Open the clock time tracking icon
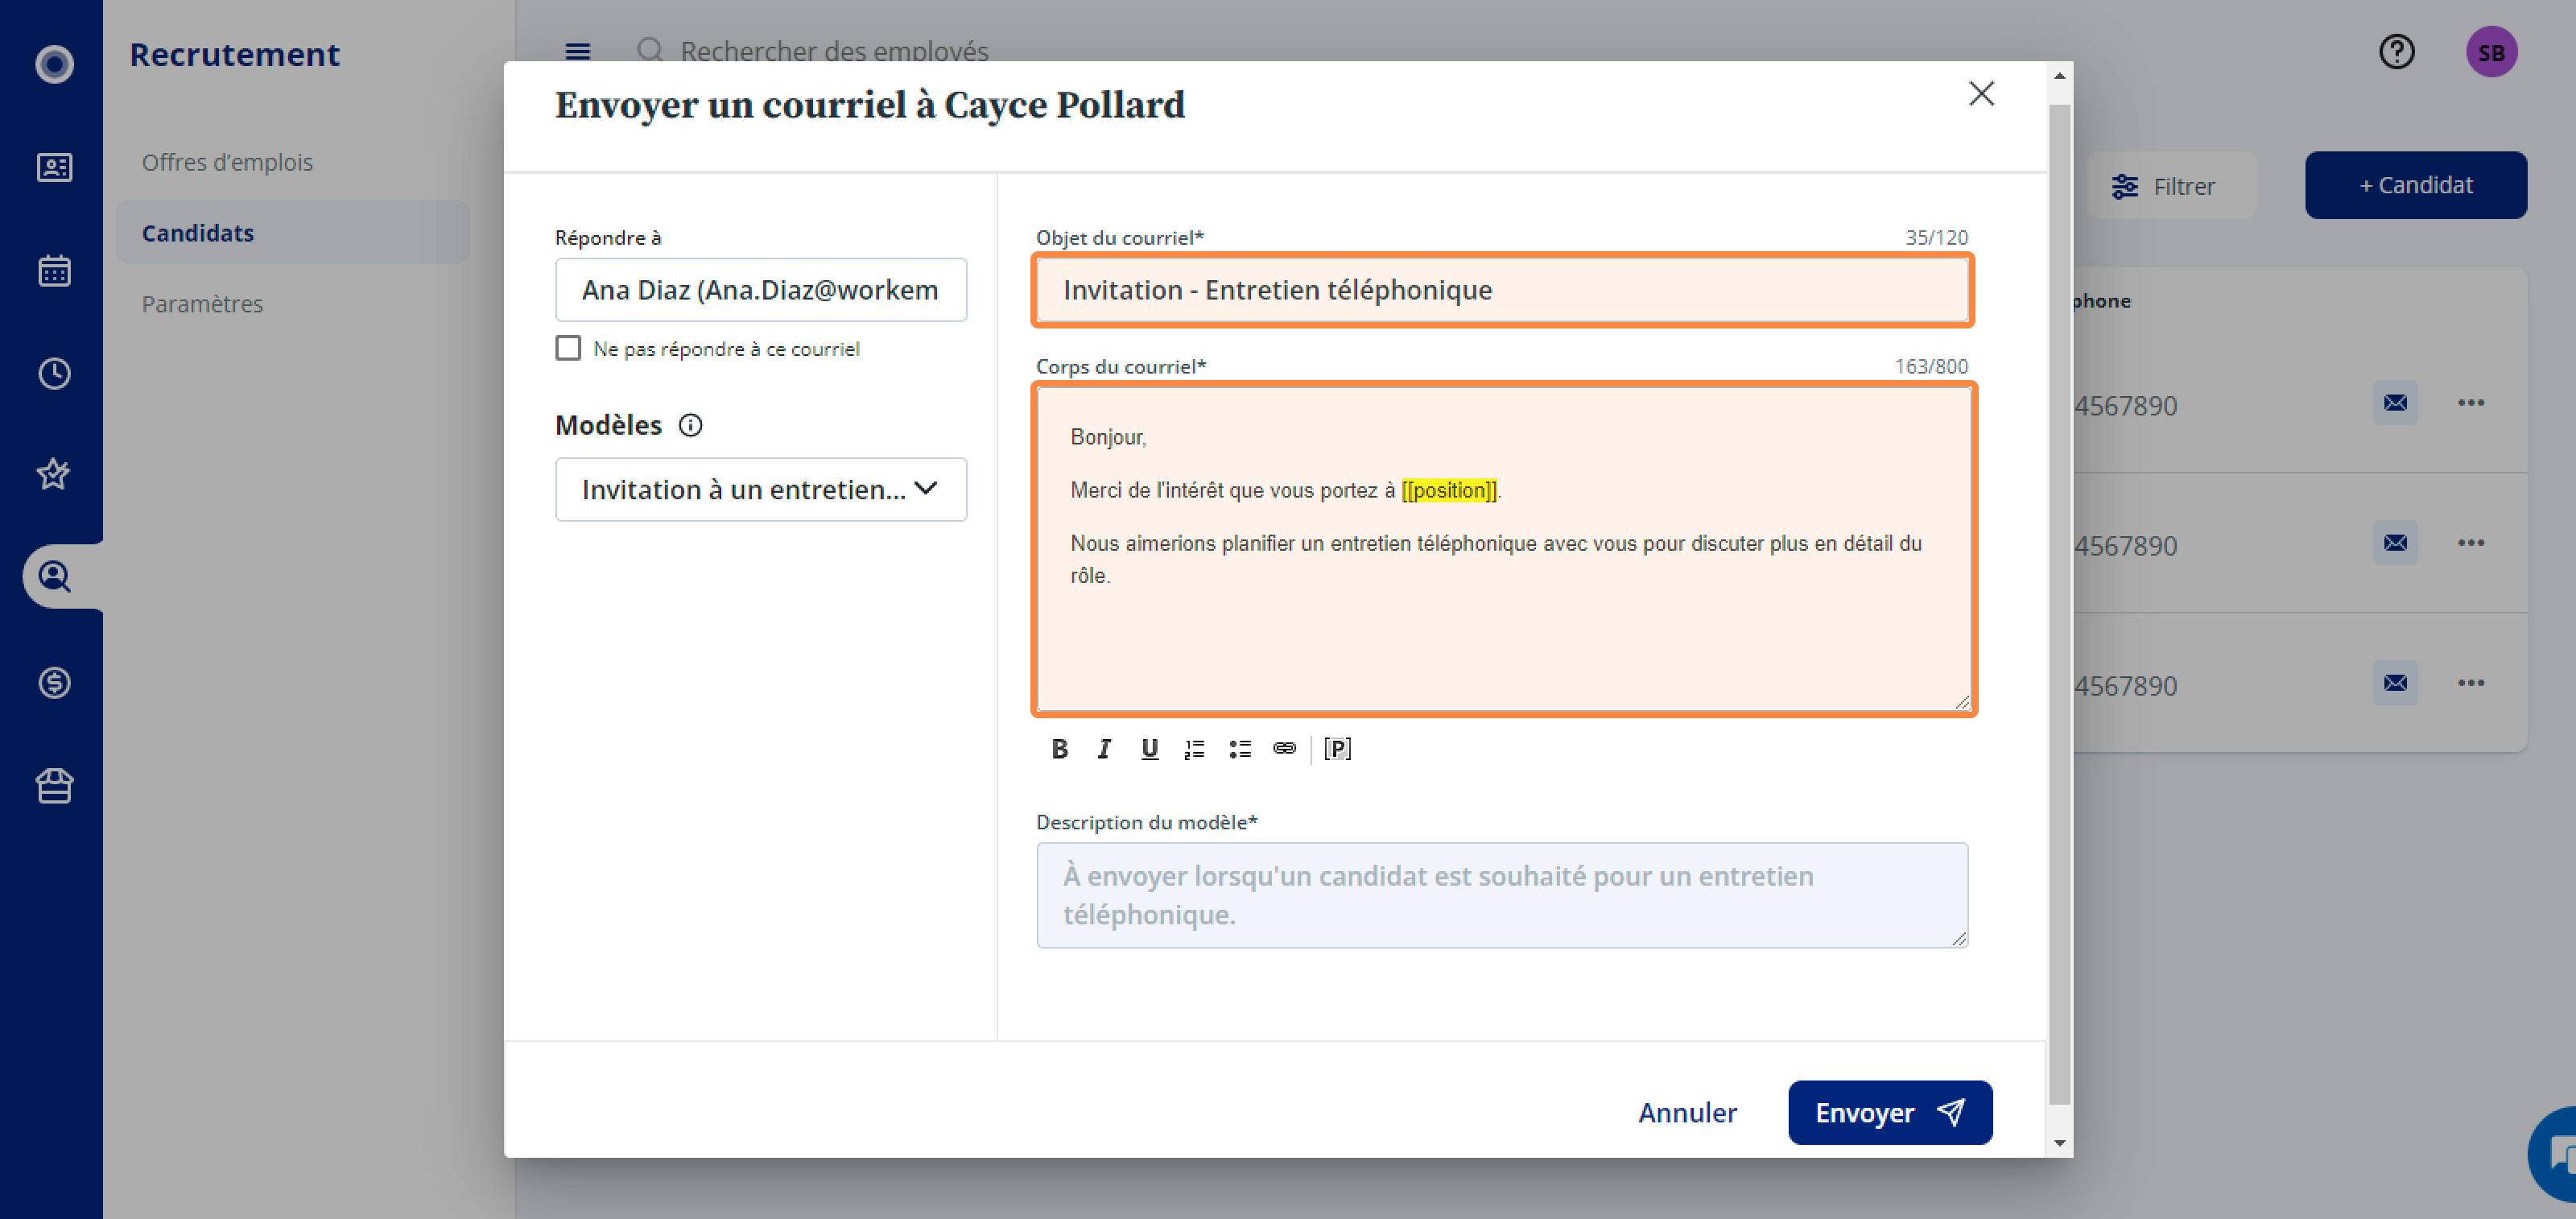Viewport: 2576px width, 1219px height. [54, 373]
